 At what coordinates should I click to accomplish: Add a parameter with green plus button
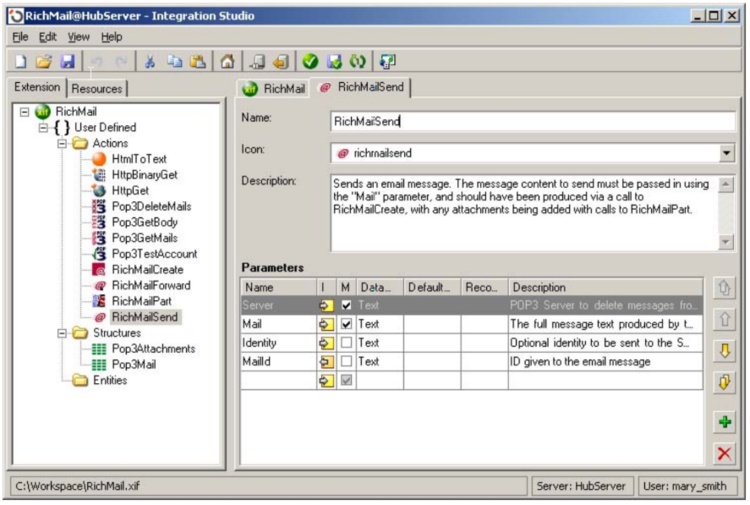click(724, 424)
